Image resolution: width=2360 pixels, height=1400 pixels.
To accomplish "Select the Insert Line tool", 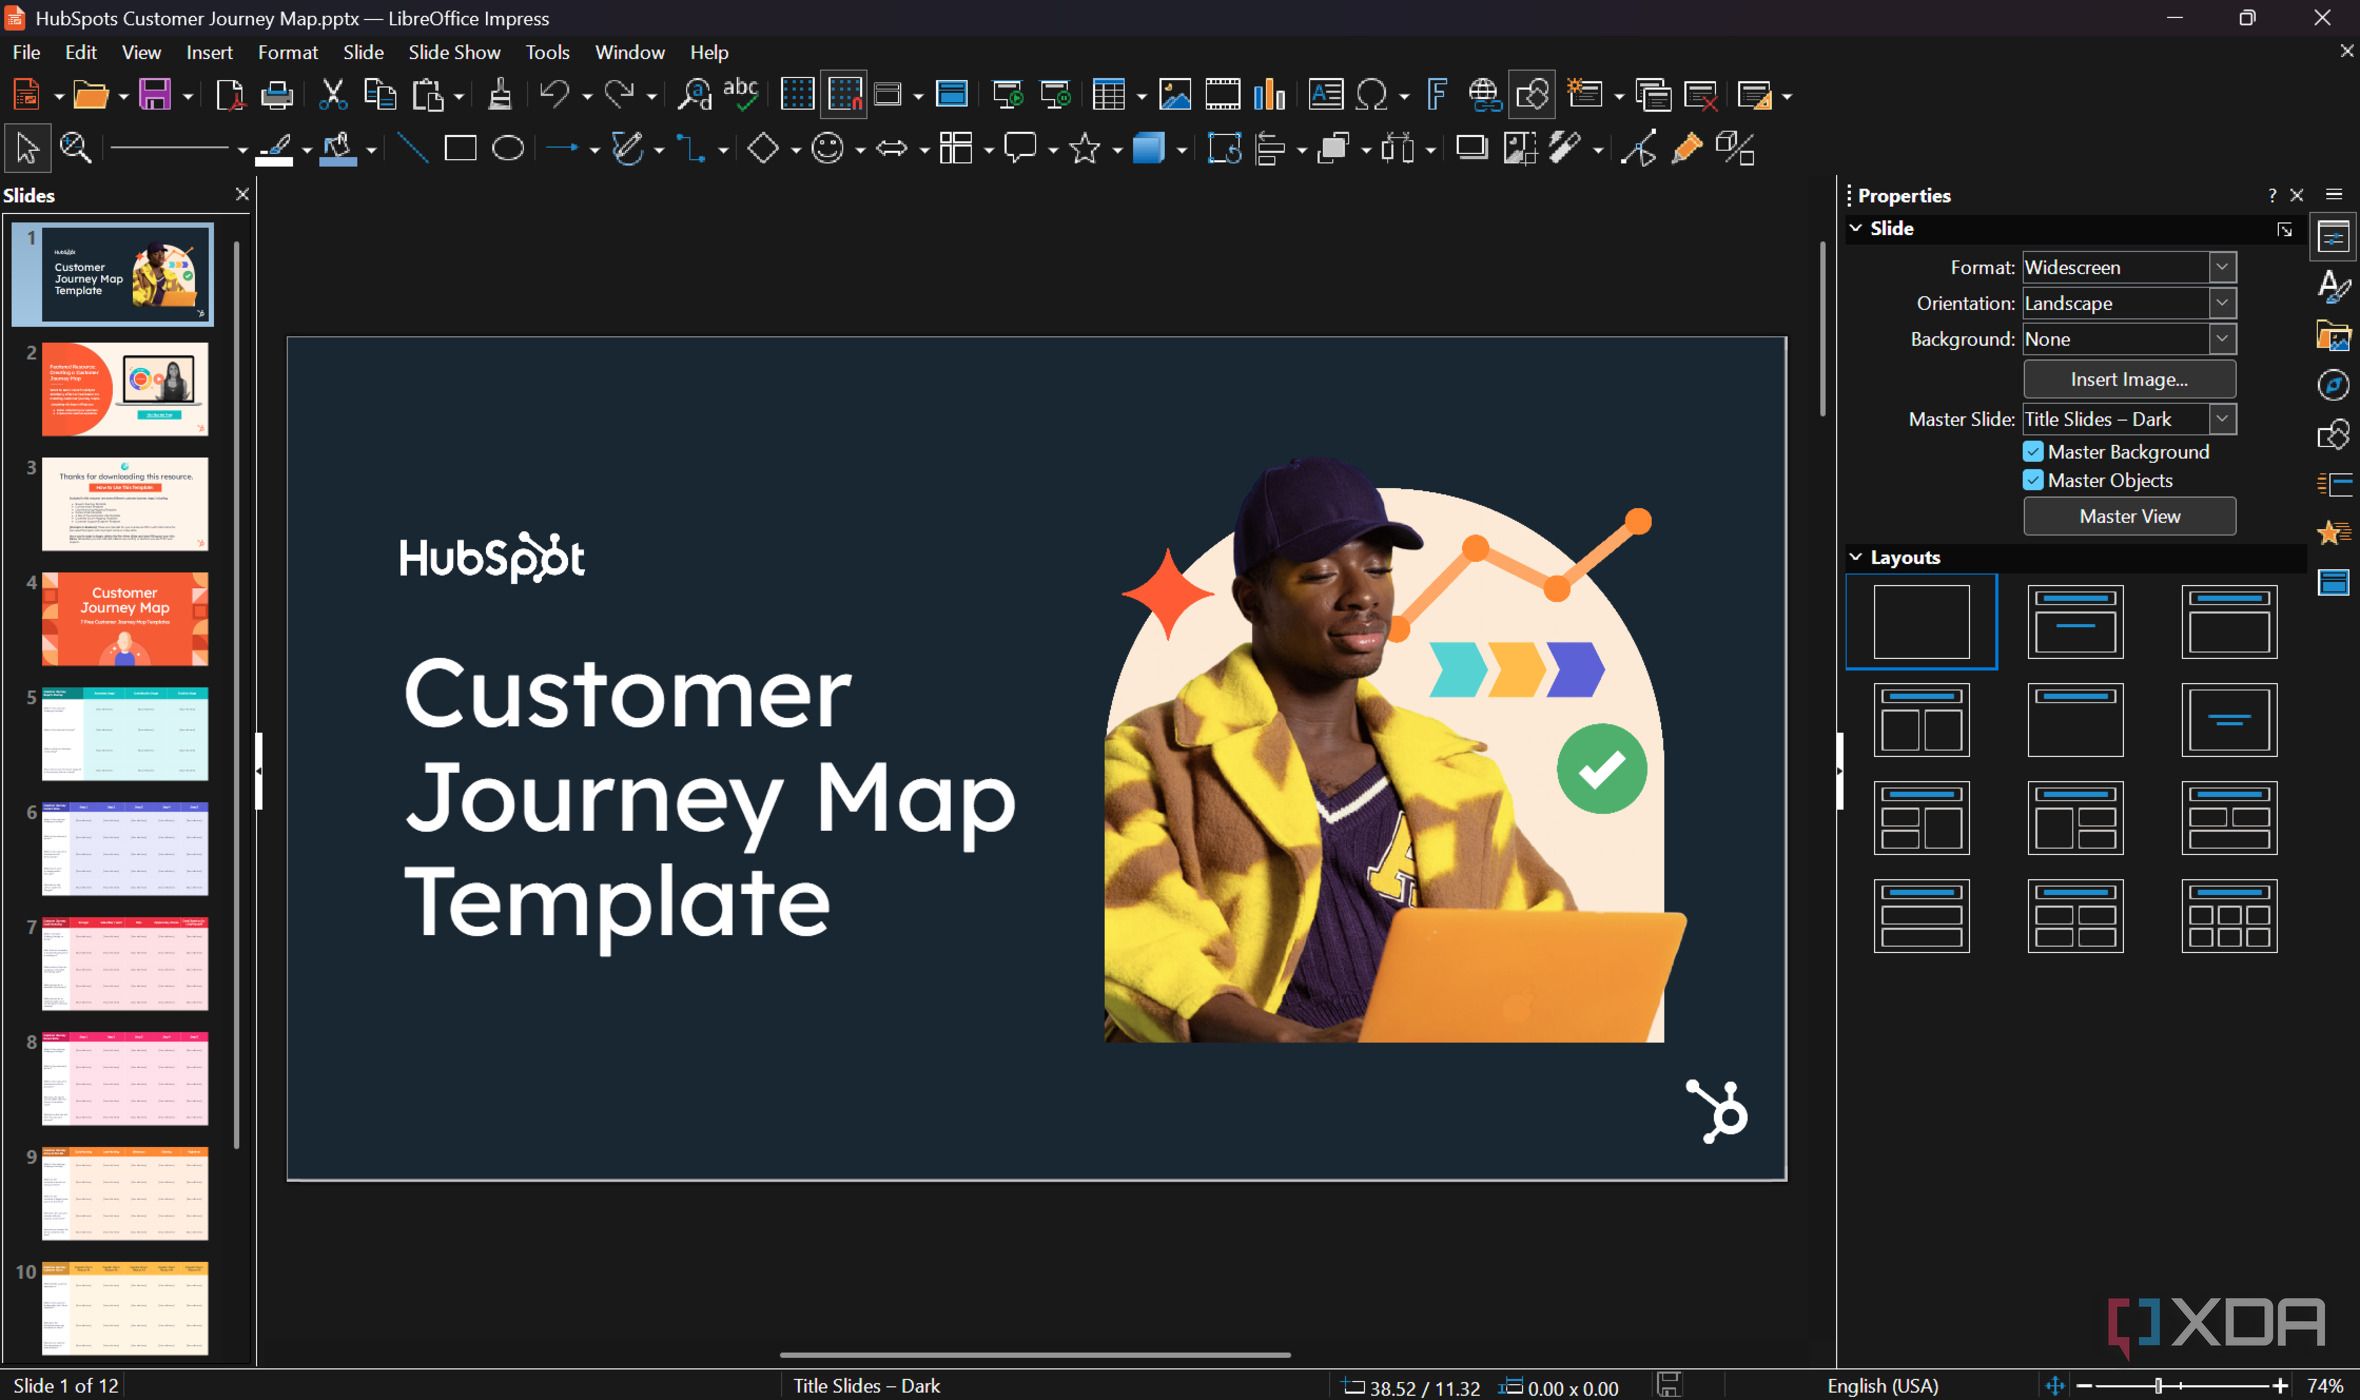I will 412,149.
